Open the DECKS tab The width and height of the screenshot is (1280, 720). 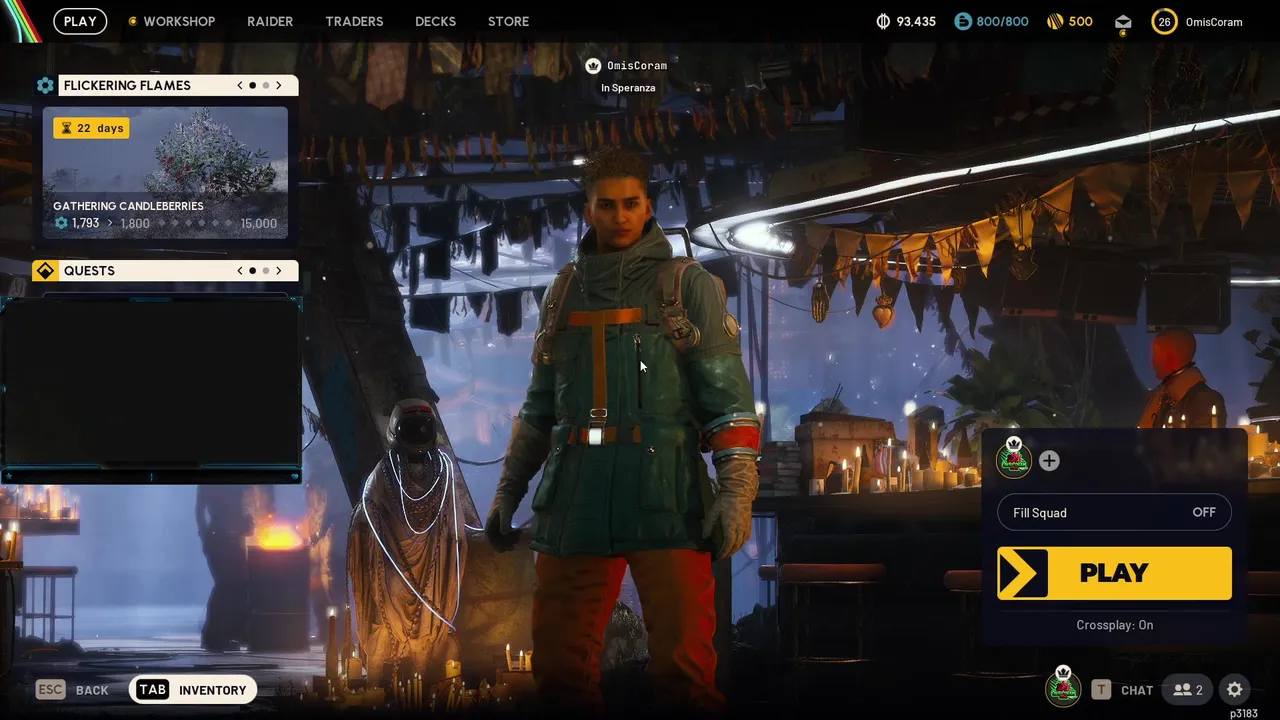tap(435, 21)
